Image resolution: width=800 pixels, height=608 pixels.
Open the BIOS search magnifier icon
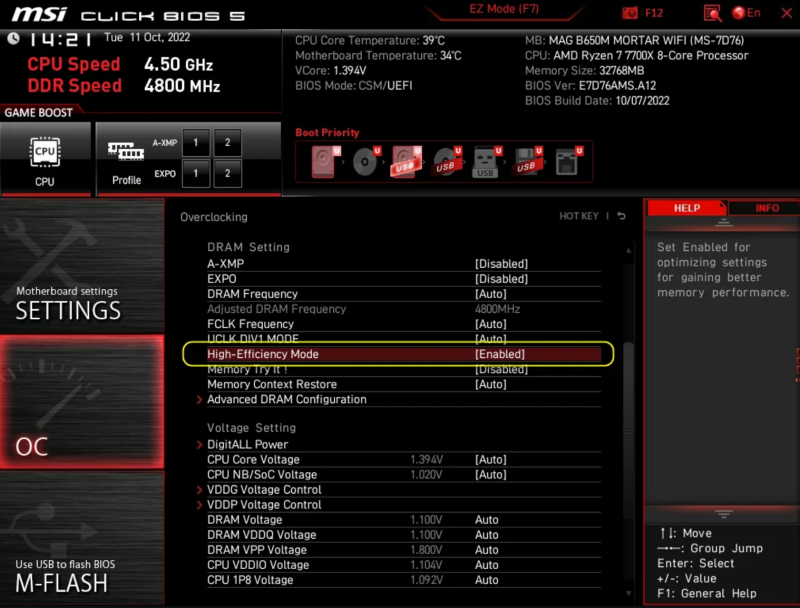(712, 13)
